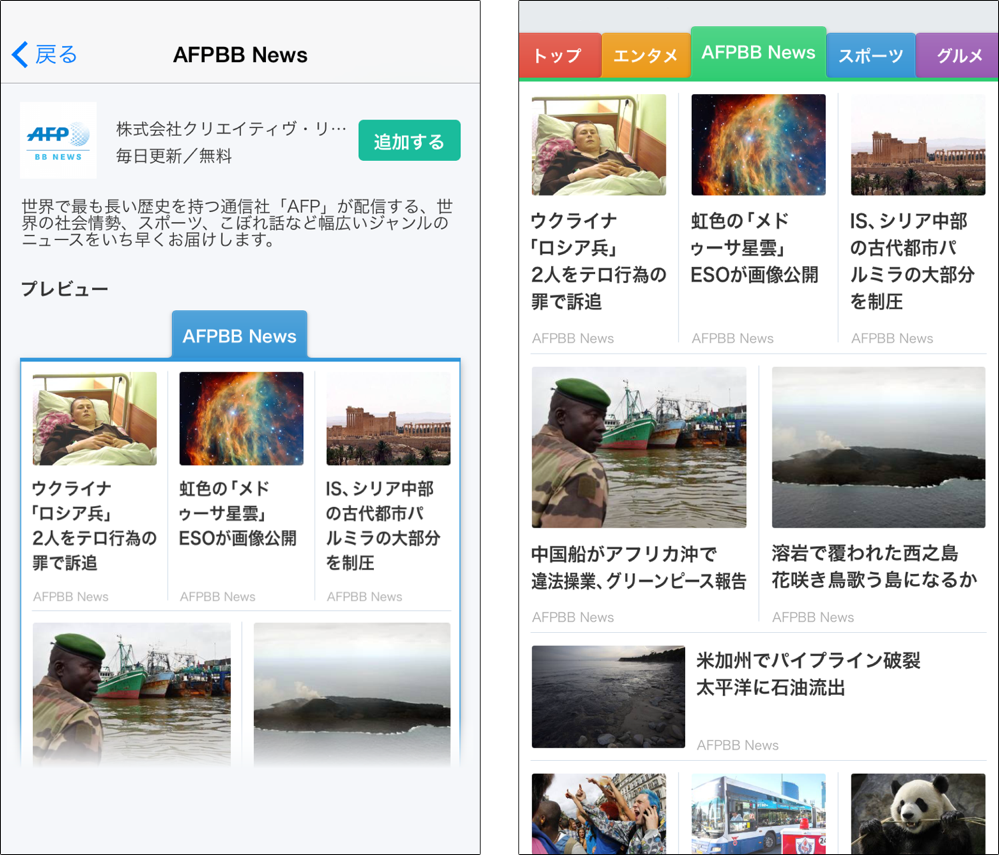This screenshot has height=855, width=1000.
Task: Open right feed headline 虹色の「メドゥーサ星雲」
Action: click(x=754, y=247)
